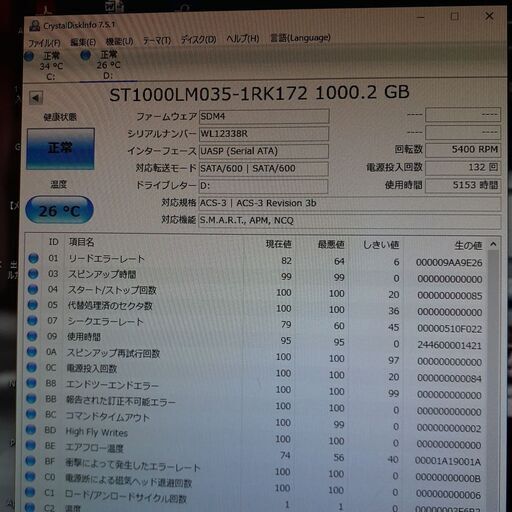512x512 pixels.
Task: Click the シリアルナンバー field WL12338R
Action: [x=264, y=134]
